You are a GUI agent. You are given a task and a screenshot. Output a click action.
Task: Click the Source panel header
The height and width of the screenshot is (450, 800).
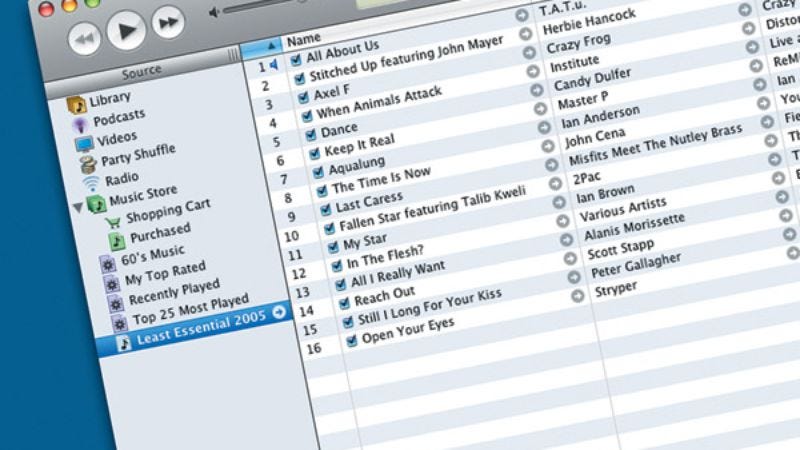141,72
